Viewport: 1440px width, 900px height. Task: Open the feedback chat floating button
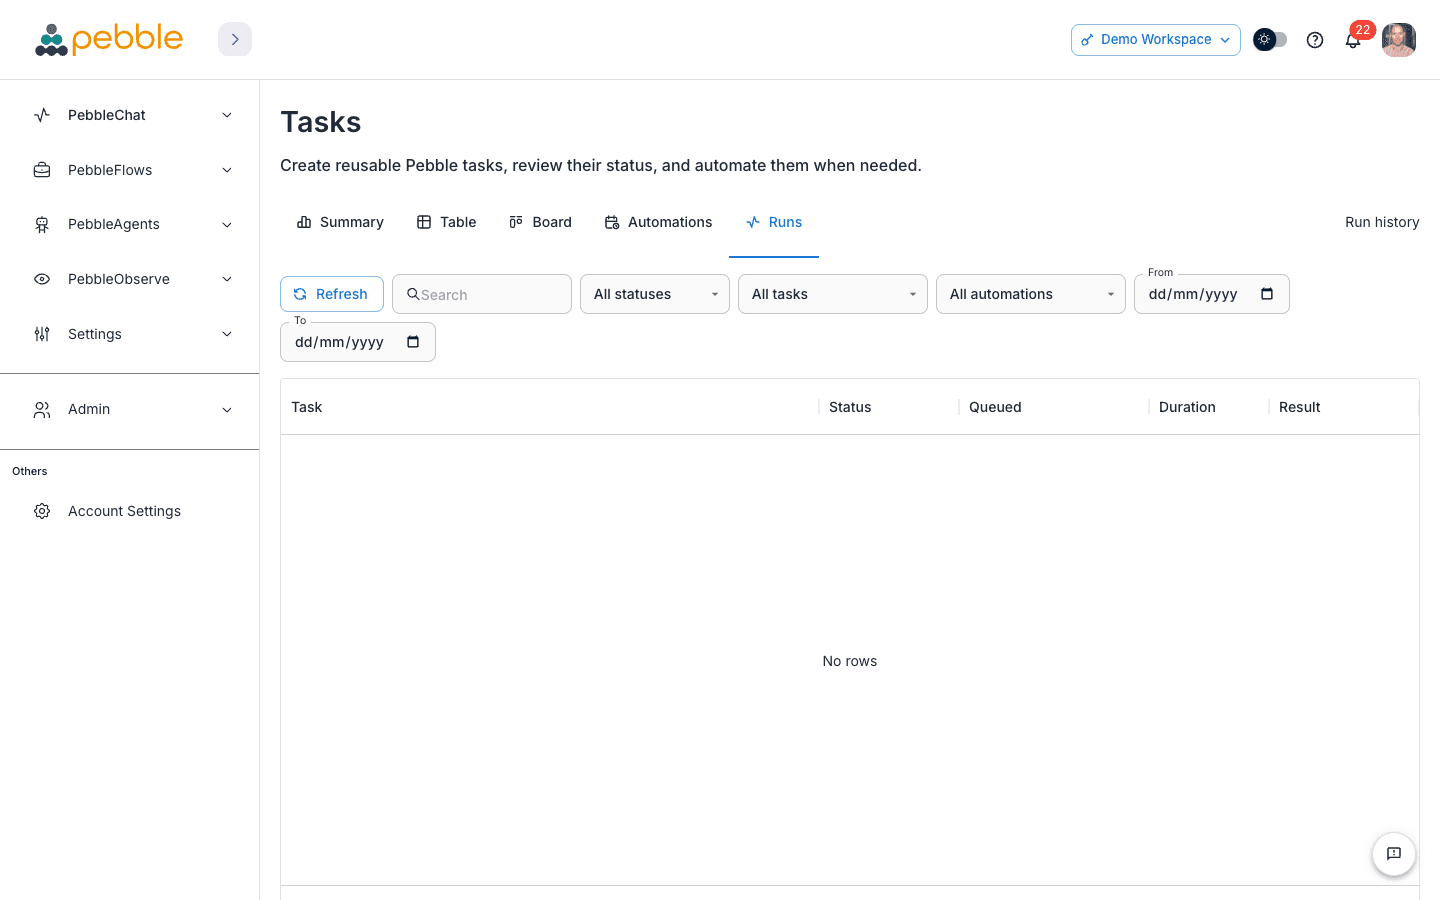coord(1394,854)
